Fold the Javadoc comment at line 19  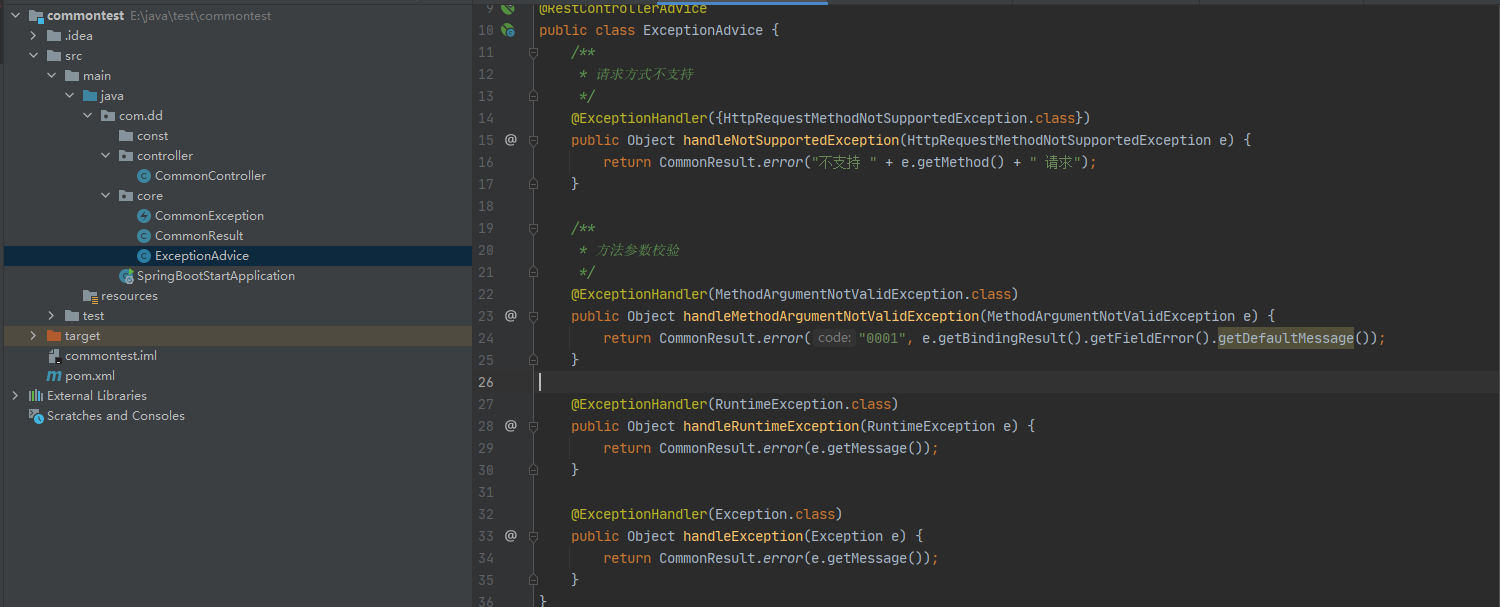[533, 228]
